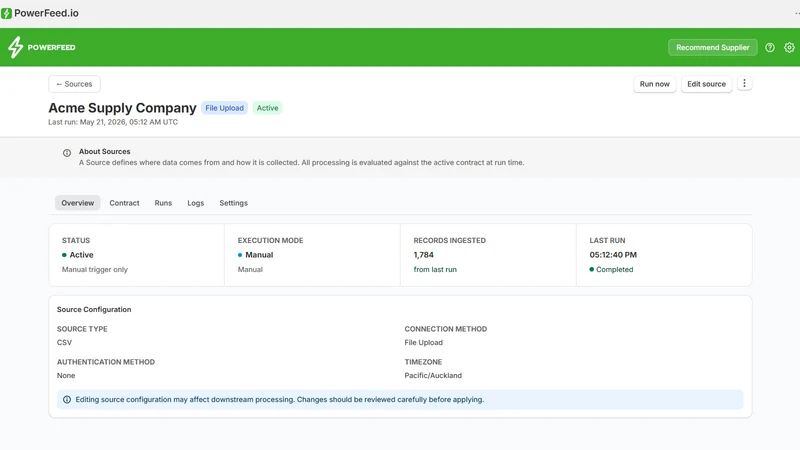Click None under AUTHENTICATION METHOD
This screenshot has height=450, width=800.
66,376
